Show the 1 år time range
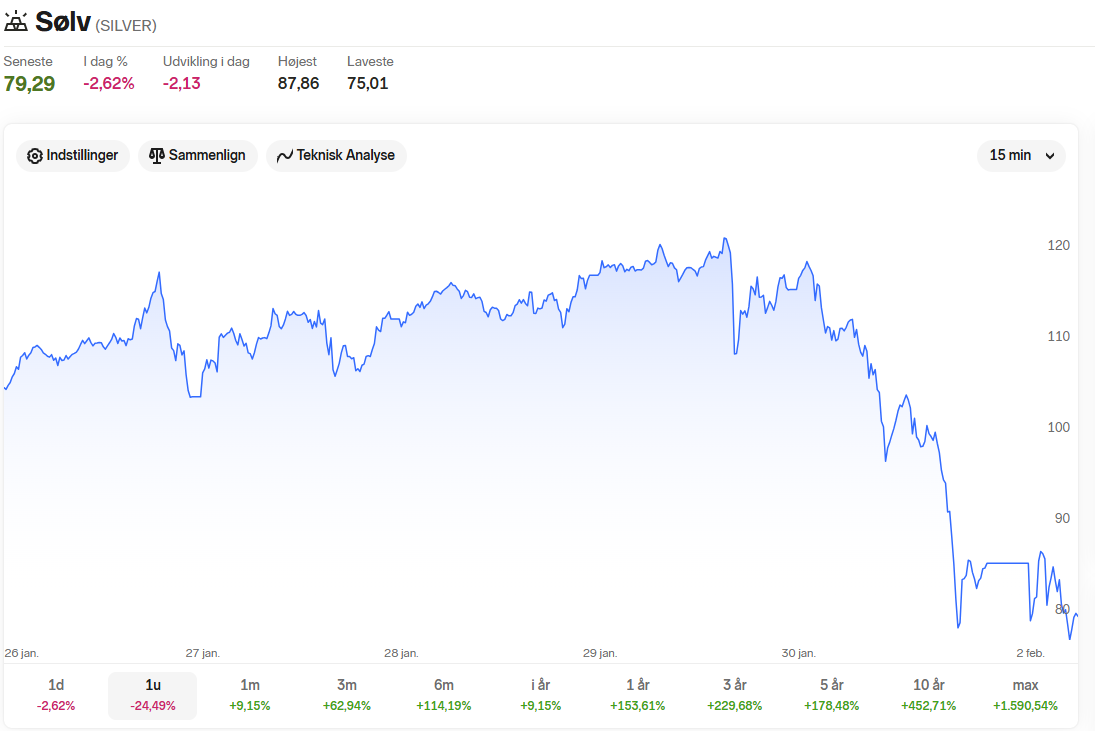Screen dimensions: 1095x731 point(638,695)
